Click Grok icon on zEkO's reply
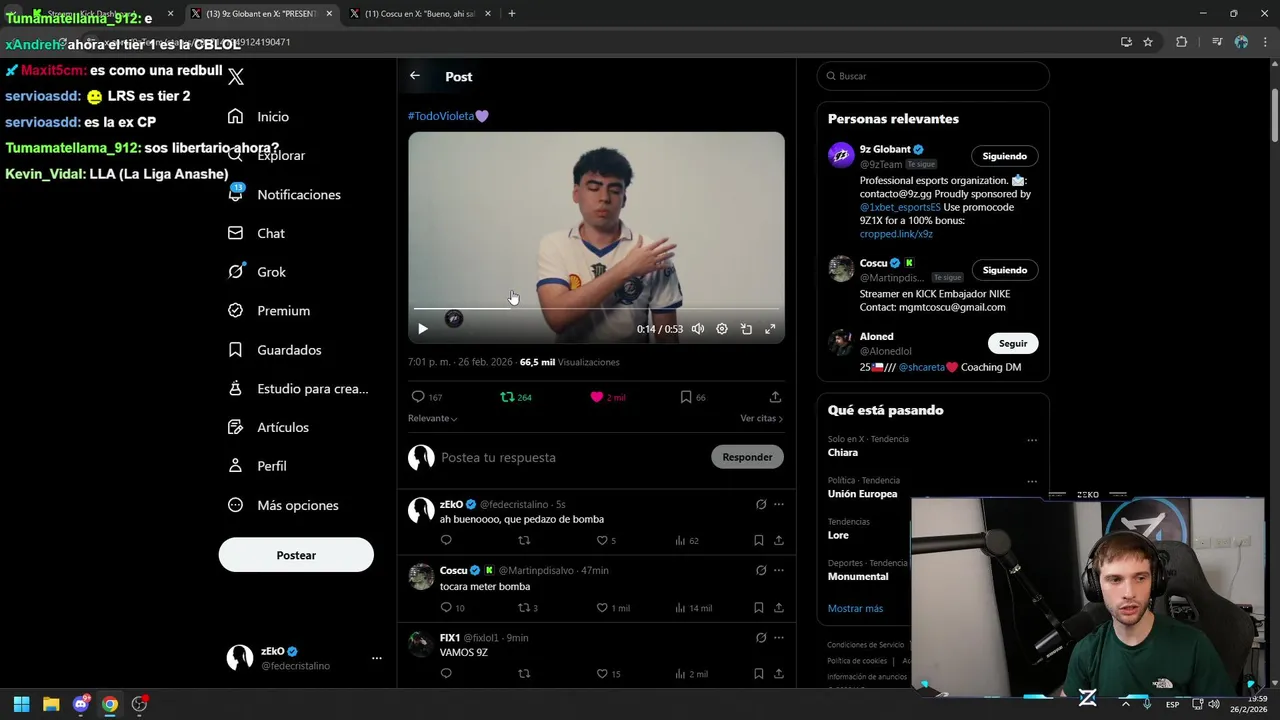This screenshot has width=1280, height=720. pyautogui.click(x=761, y=505)
